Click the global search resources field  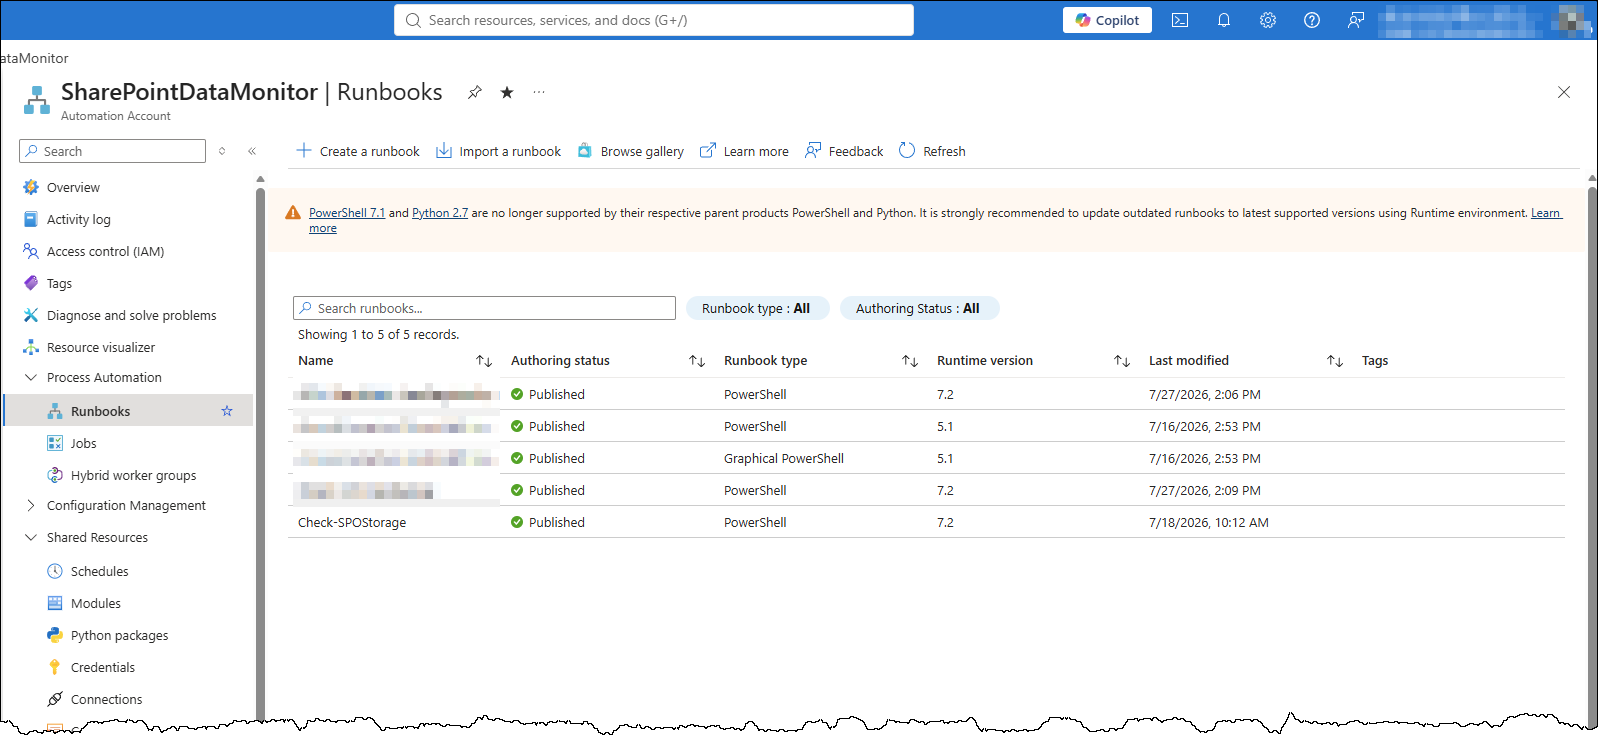point(654,20)
